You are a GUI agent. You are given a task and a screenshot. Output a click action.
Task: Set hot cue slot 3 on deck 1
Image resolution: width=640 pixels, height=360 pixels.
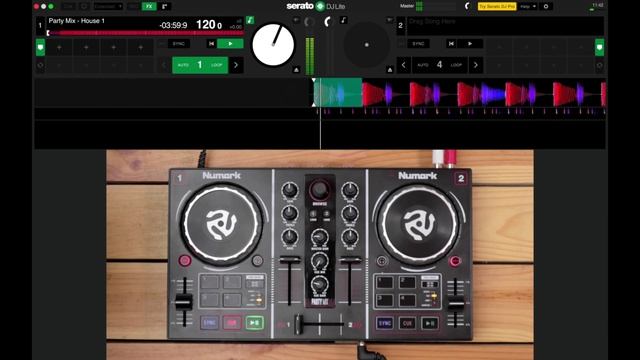pos(113,48)
